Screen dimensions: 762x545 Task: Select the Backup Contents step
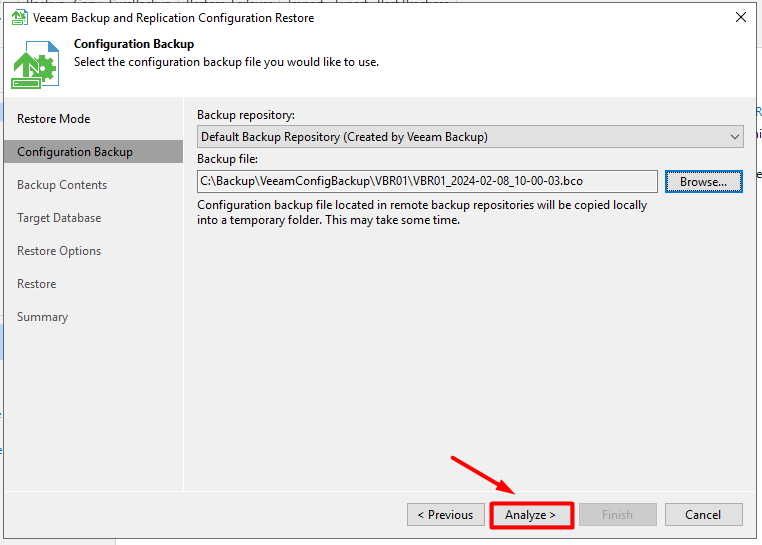click(x=62, y=185)
